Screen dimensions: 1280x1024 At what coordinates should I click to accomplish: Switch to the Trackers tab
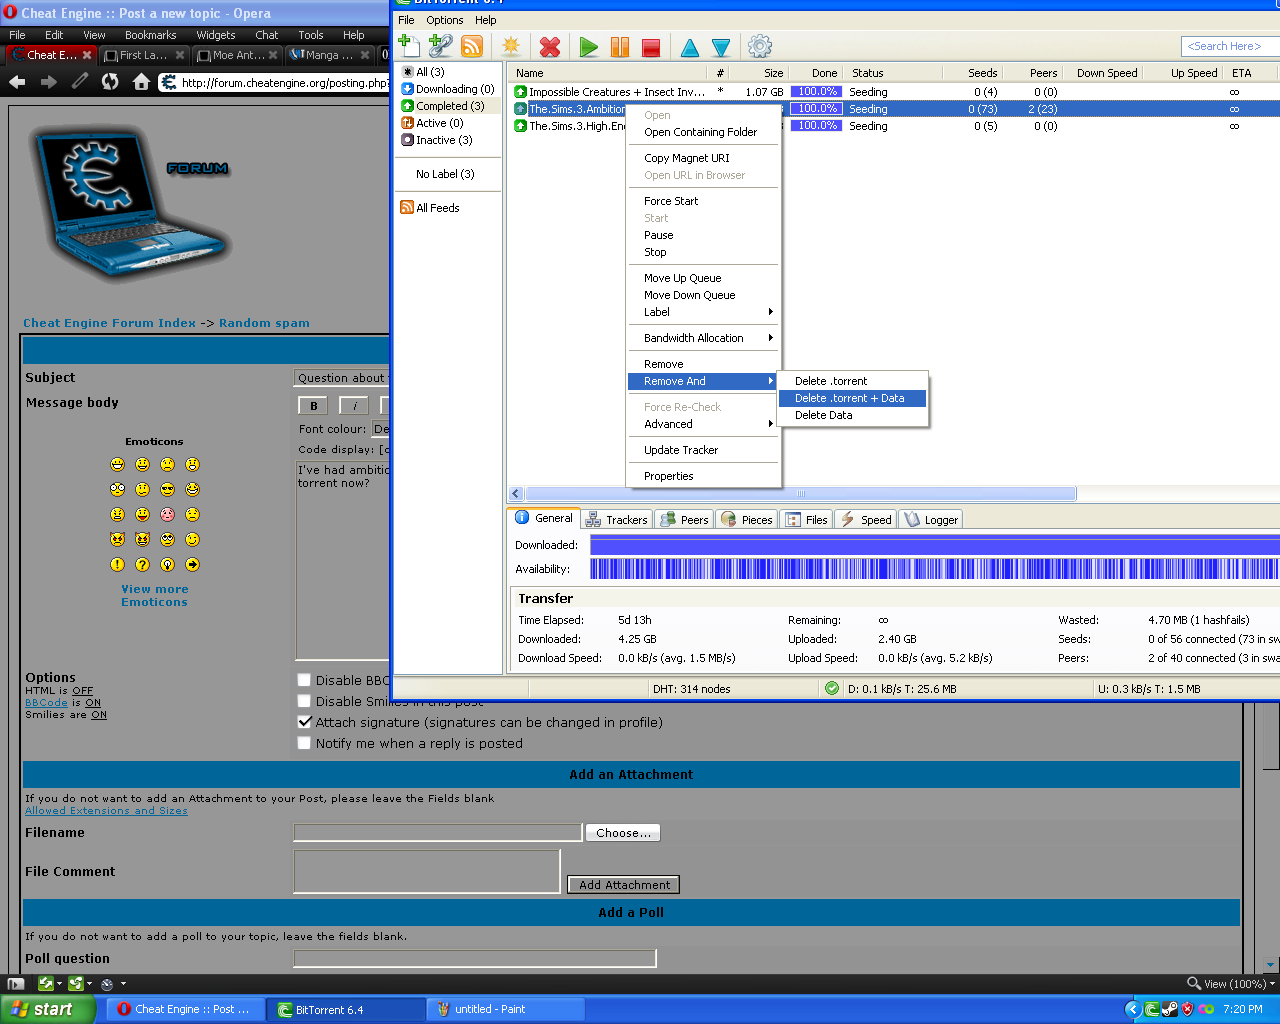616,520
